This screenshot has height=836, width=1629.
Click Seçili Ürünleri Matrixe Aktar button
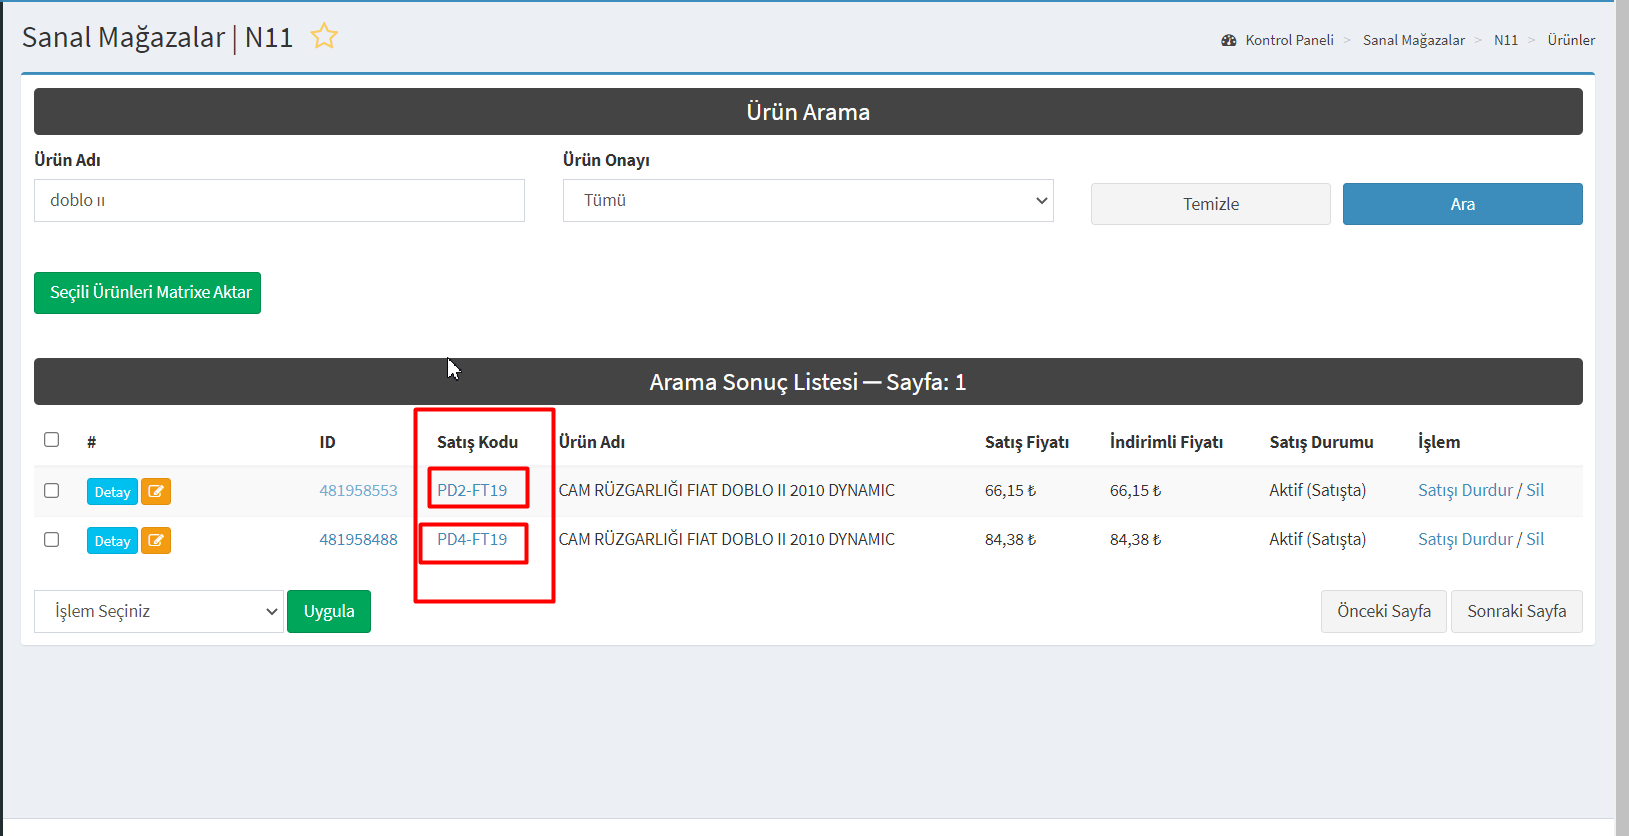(x=148, y=293)
